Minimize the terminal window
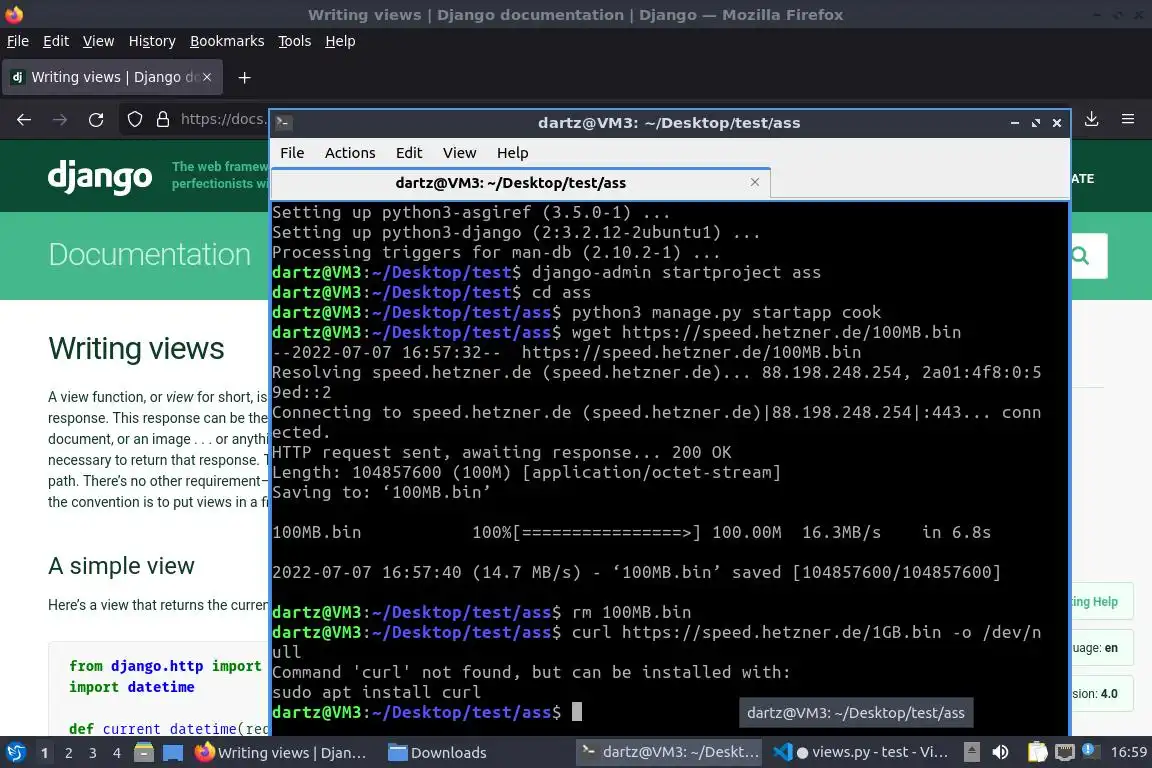The height and width of the screenshot is (768, 1152). click(1015, 123)
